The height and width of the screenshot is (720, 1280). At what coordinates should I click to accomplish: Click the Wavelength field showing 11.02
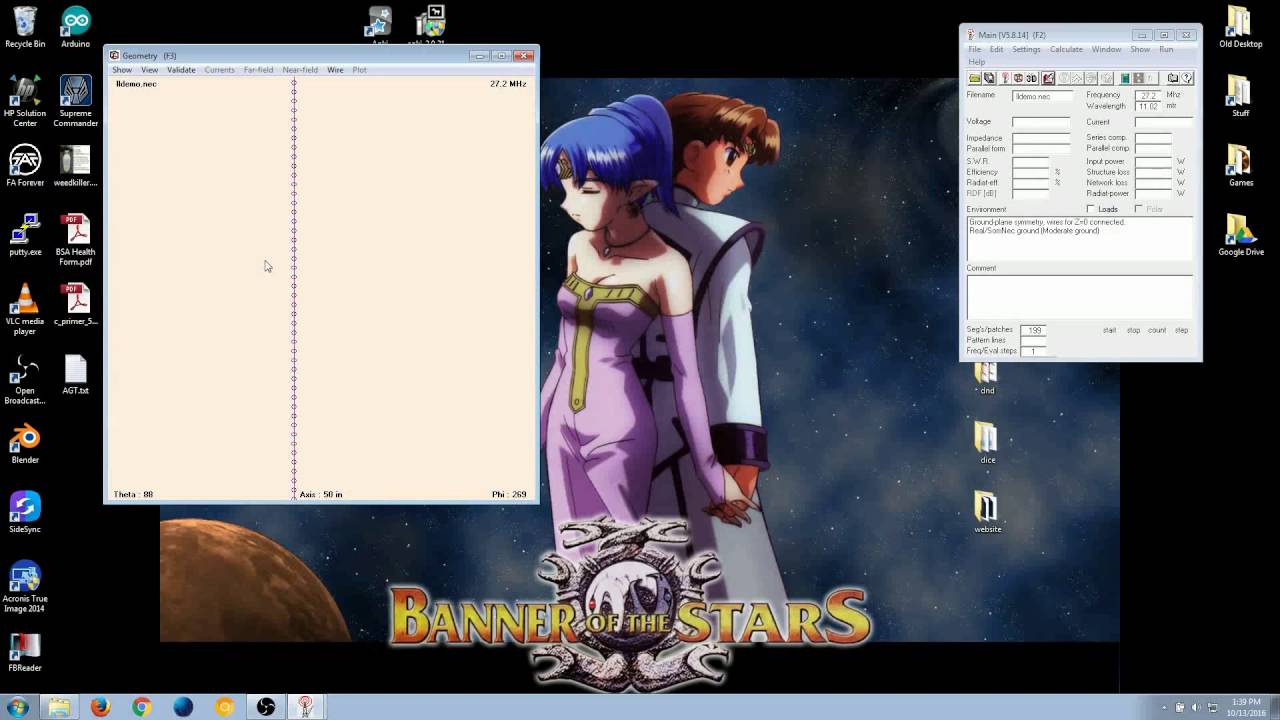click(1147, 106)
